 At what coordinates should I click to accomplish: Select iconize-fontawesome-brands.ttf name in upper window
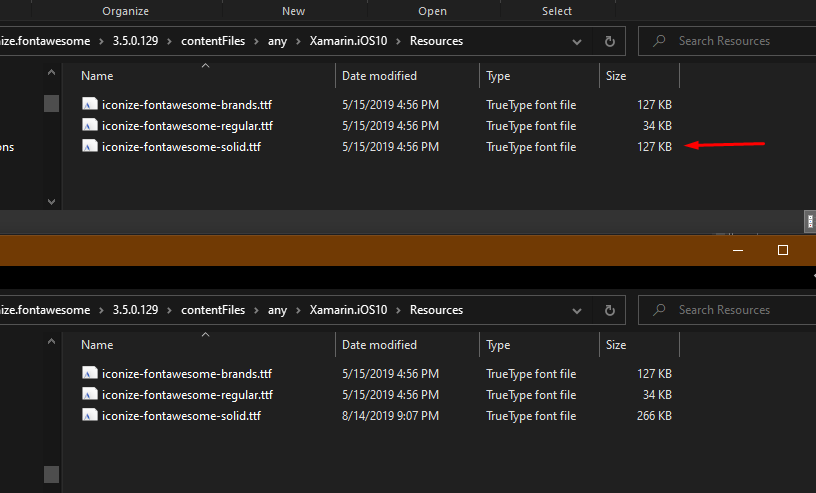point(187,105)
